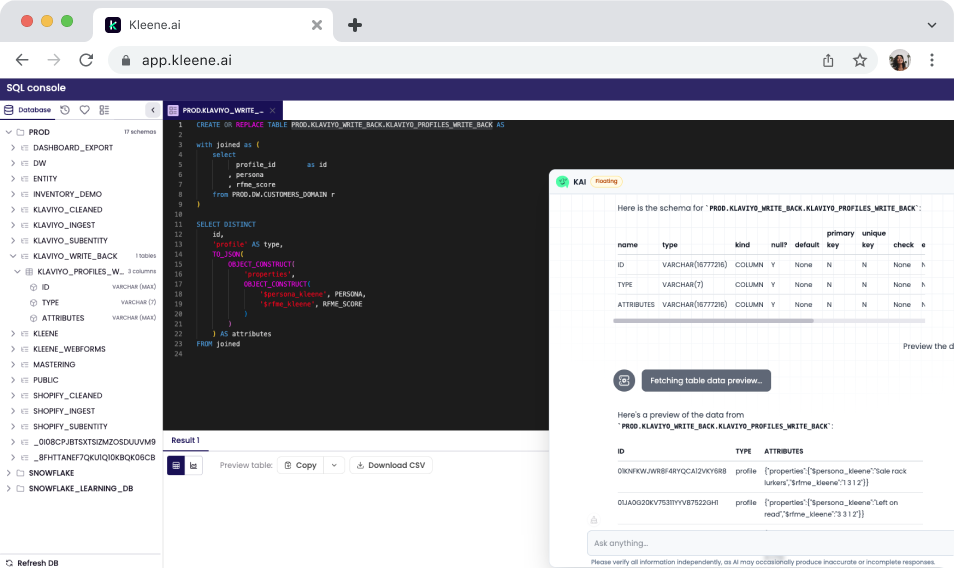Image resolution: width=954 pixels, height=568 pixels.
Task: Reload the app.kleene.ai page
Action: [x=86, y=60]
